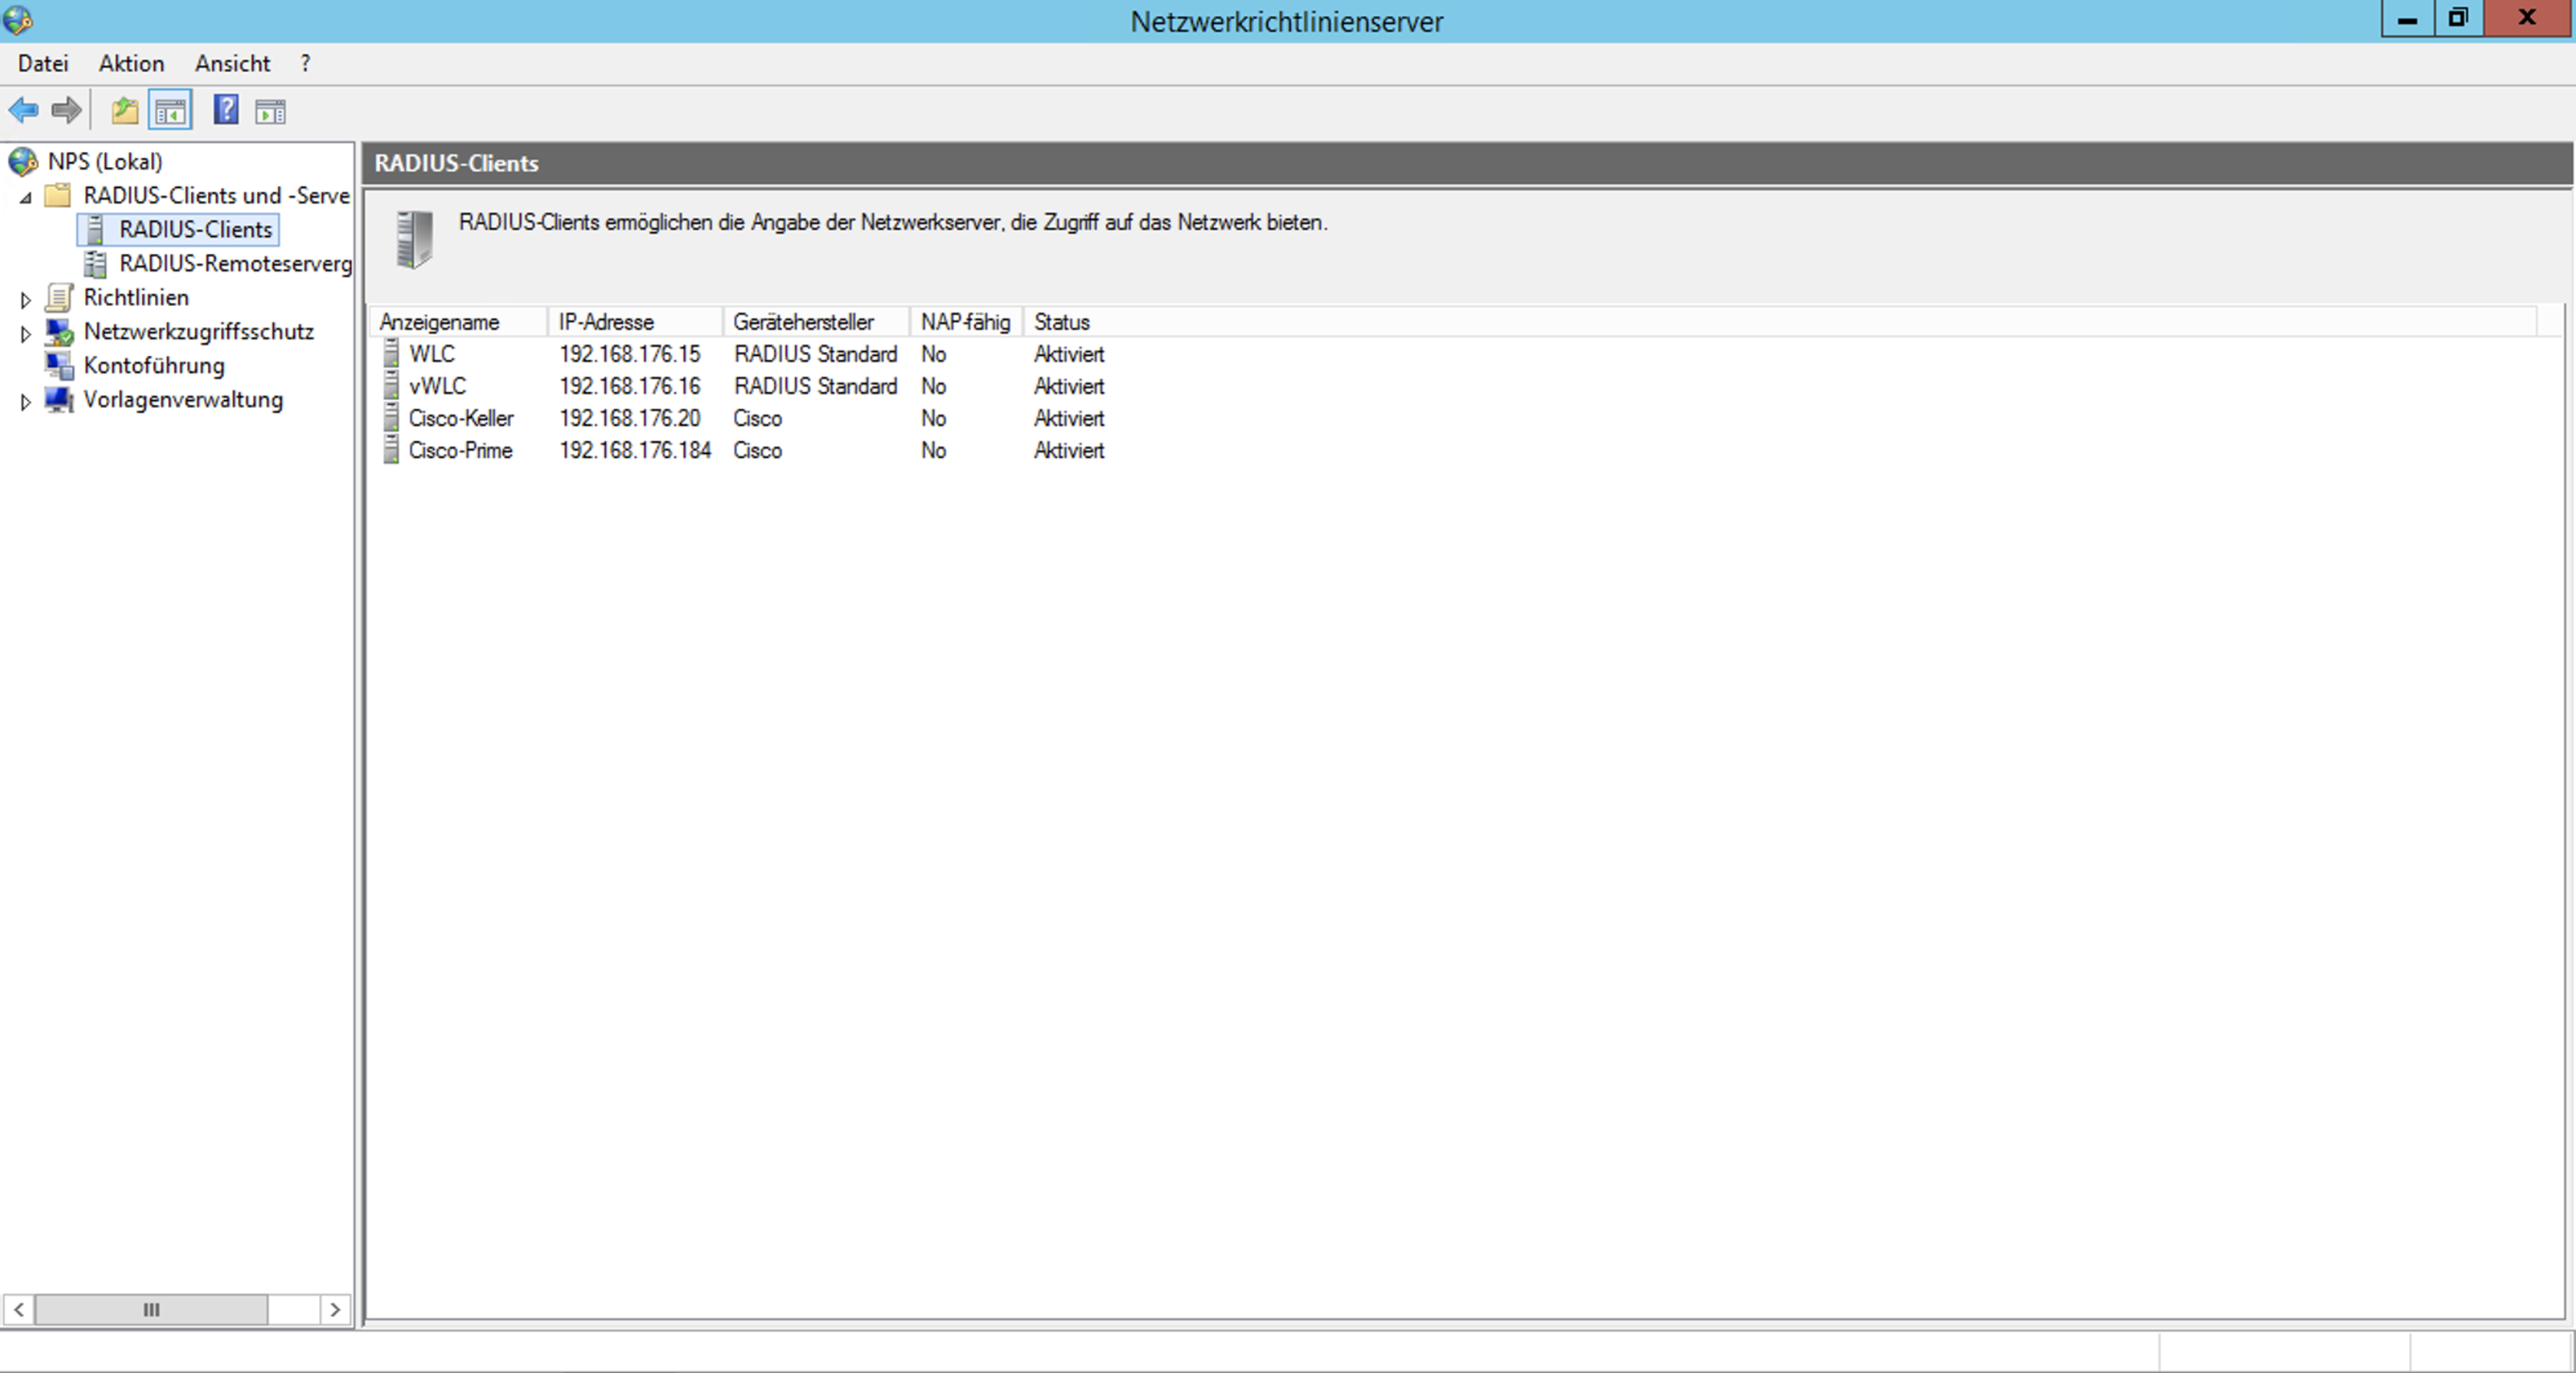Click Aktiviert status in Cisco-Prime row
2576x1373 pixels.
1069,450
